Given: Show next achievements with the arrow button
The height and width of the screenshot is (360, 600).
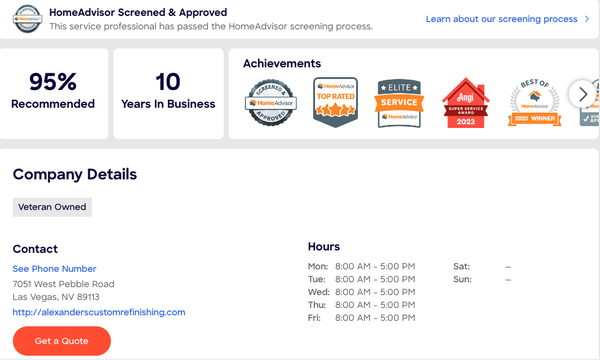Looking at the screenshot, I should tap(582, 94).
